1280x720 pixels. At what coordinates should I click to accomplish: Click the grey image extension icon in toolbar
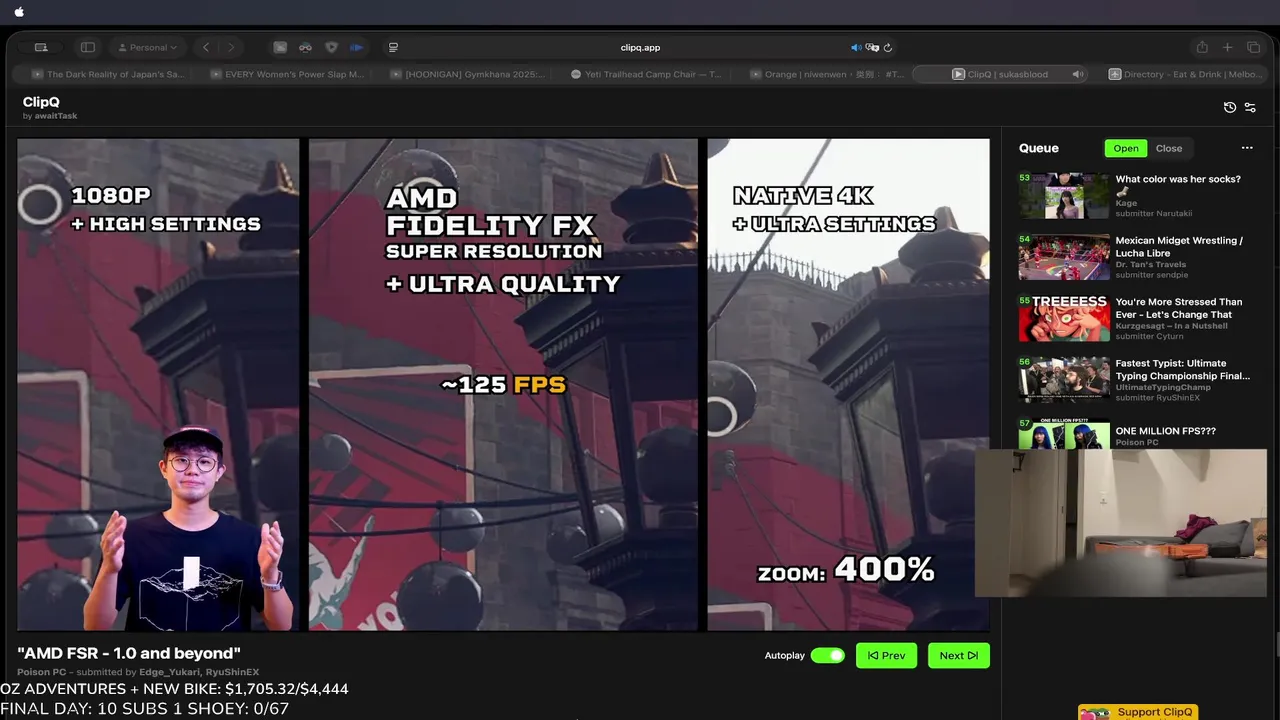(x=280, y=47)
